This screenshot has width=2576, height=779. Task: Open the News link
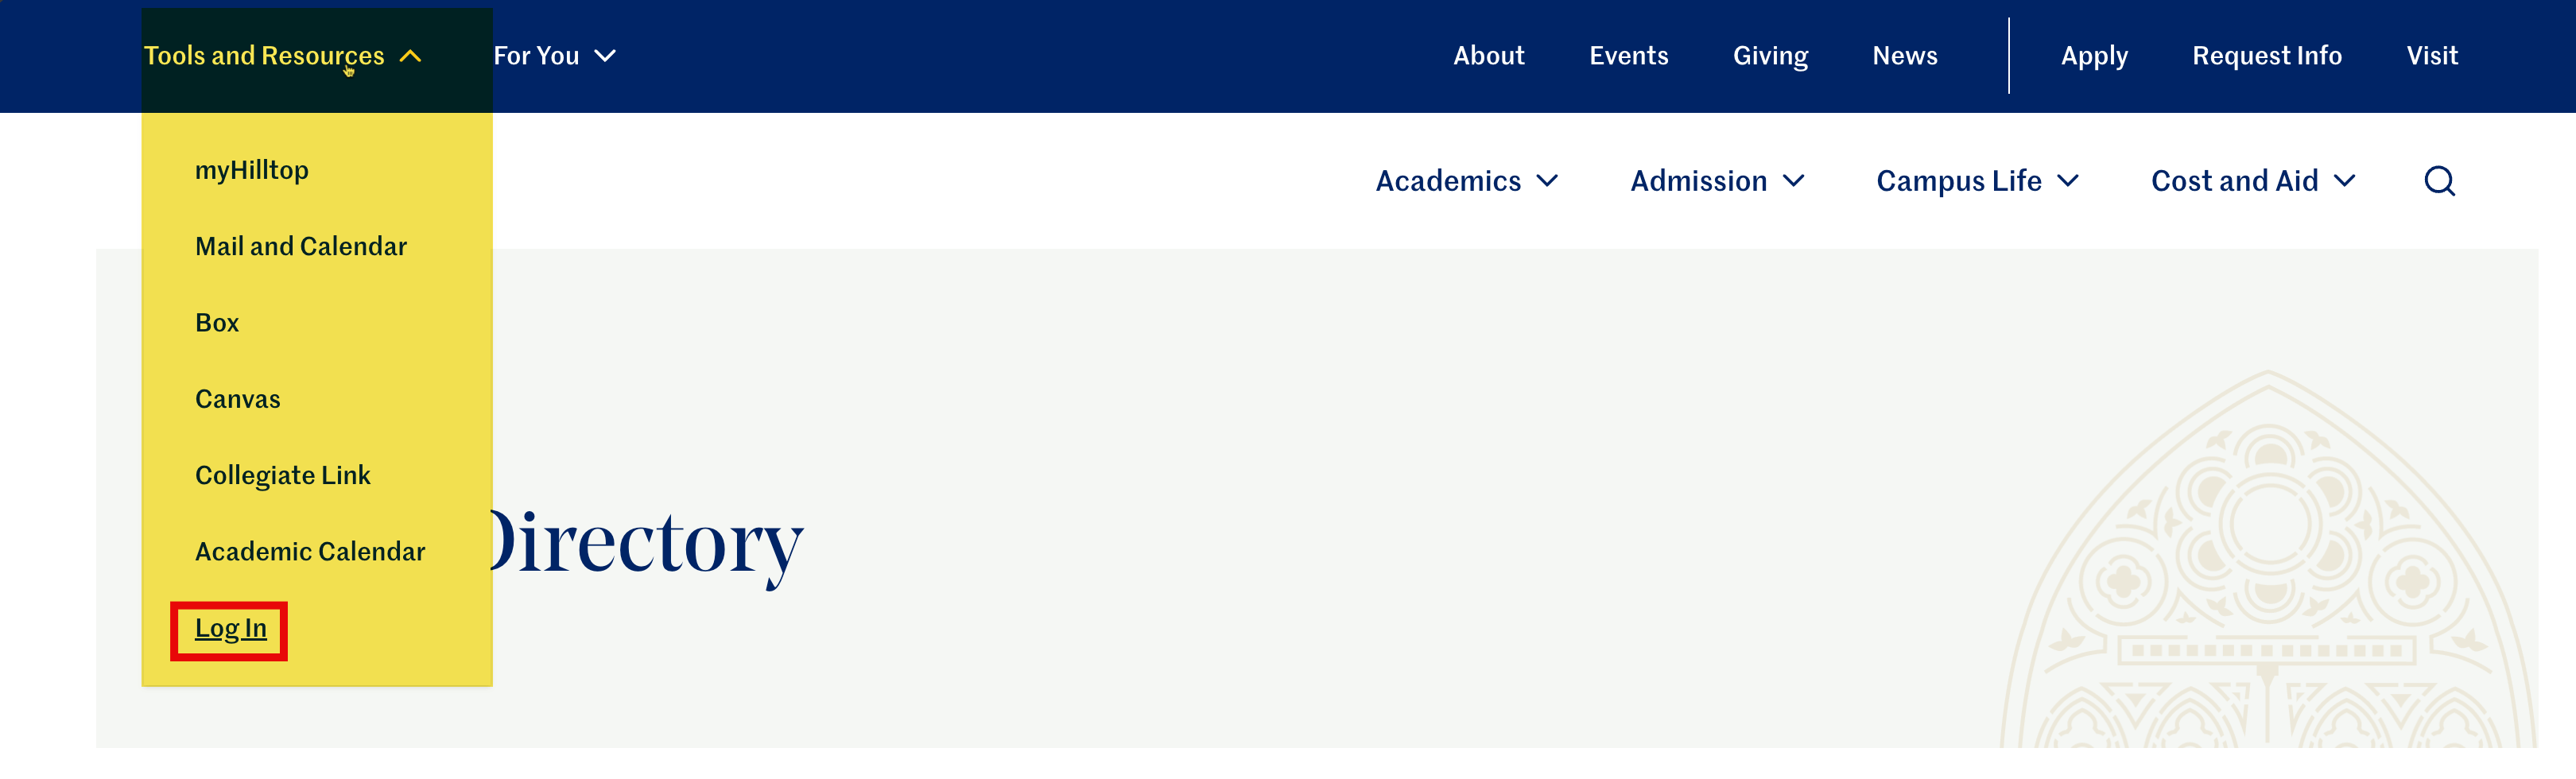click(x=1904, y=56)
